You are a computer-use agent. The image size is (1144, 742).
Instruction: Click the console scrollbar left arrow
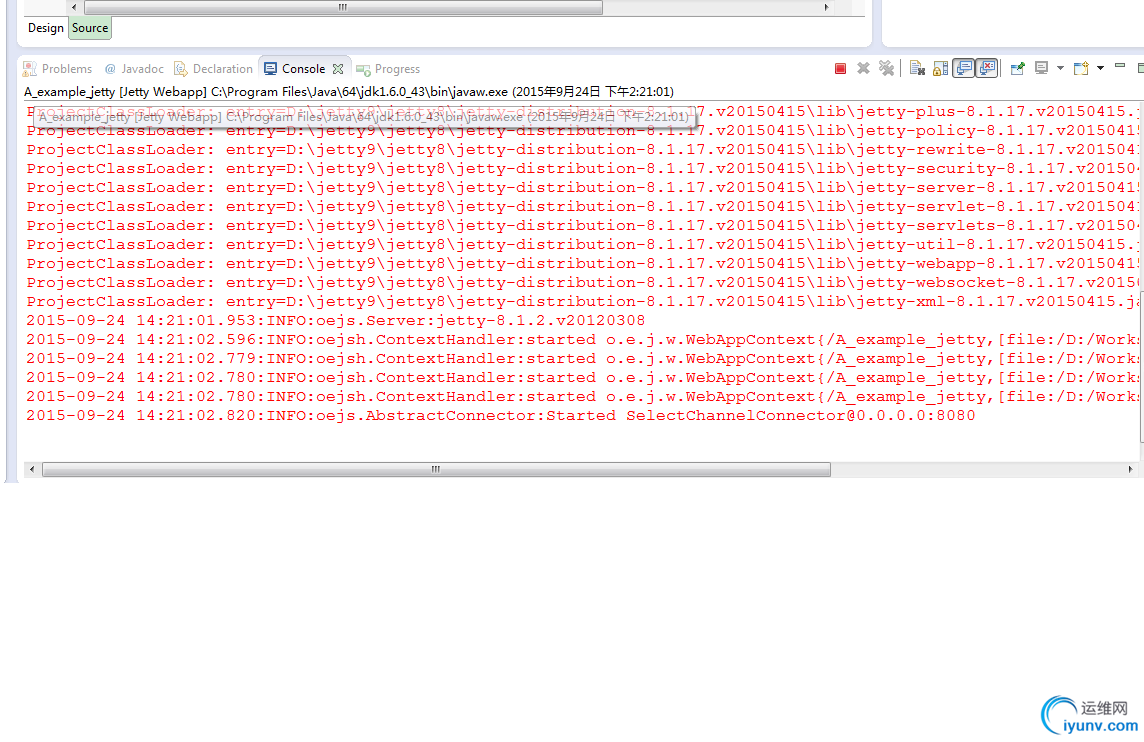(x=31, y=469)
